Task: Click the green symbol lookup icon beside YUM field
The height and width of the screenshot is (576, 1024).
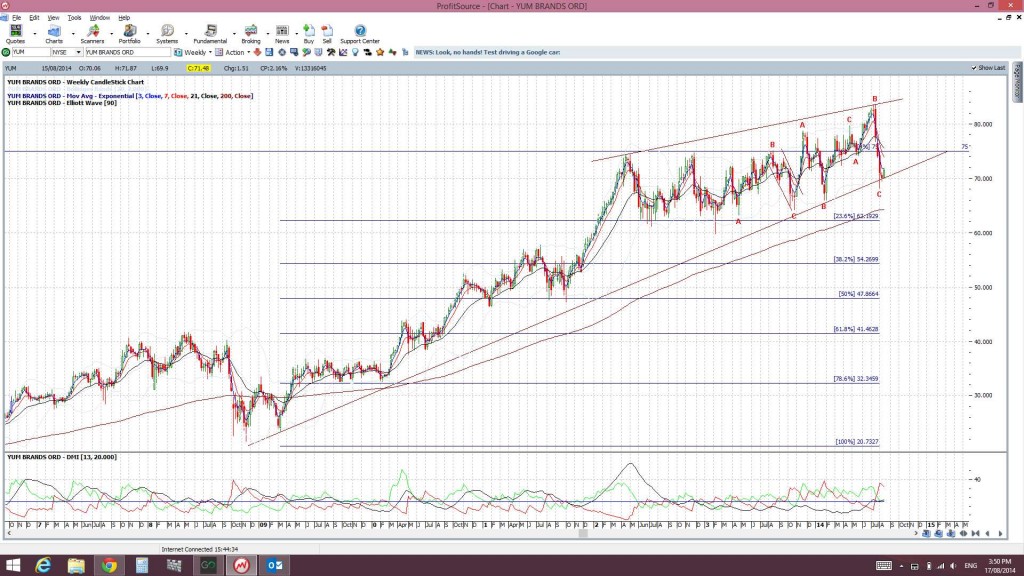Action: (x=6, y=52)
